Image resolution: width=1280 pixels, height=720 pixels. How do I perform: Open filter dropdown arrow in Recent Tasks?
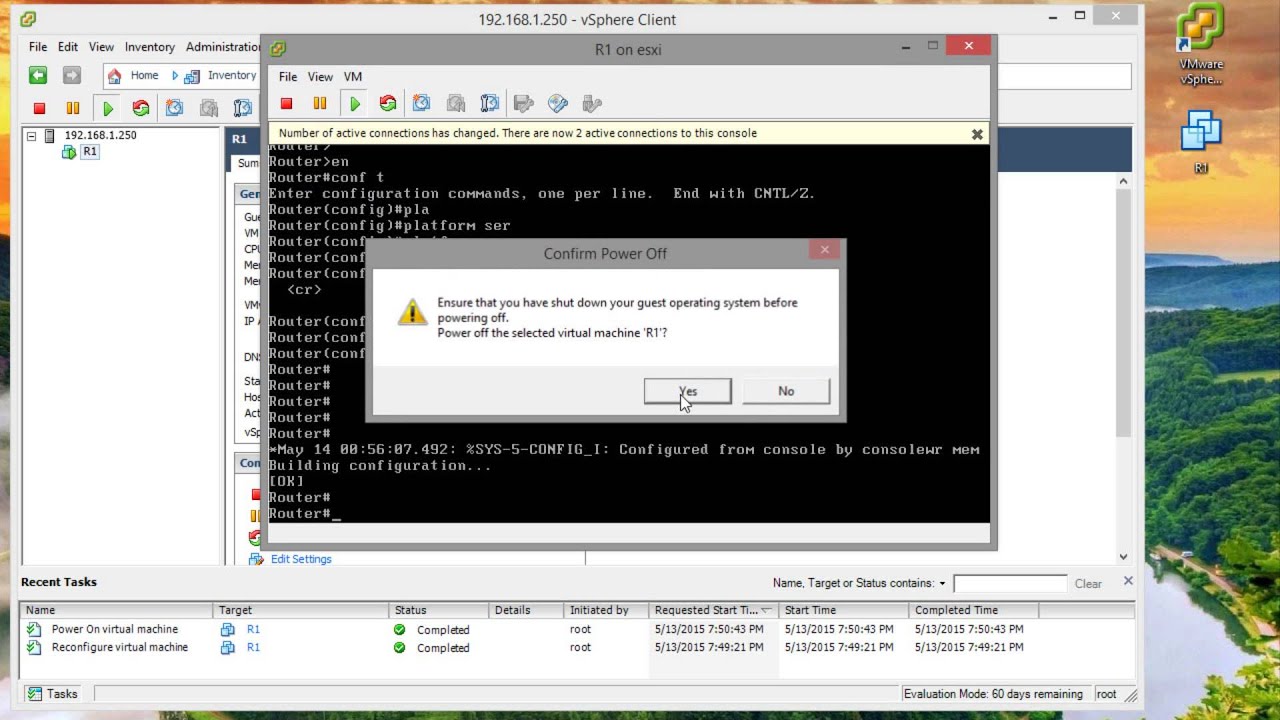[x=942, y=584]
